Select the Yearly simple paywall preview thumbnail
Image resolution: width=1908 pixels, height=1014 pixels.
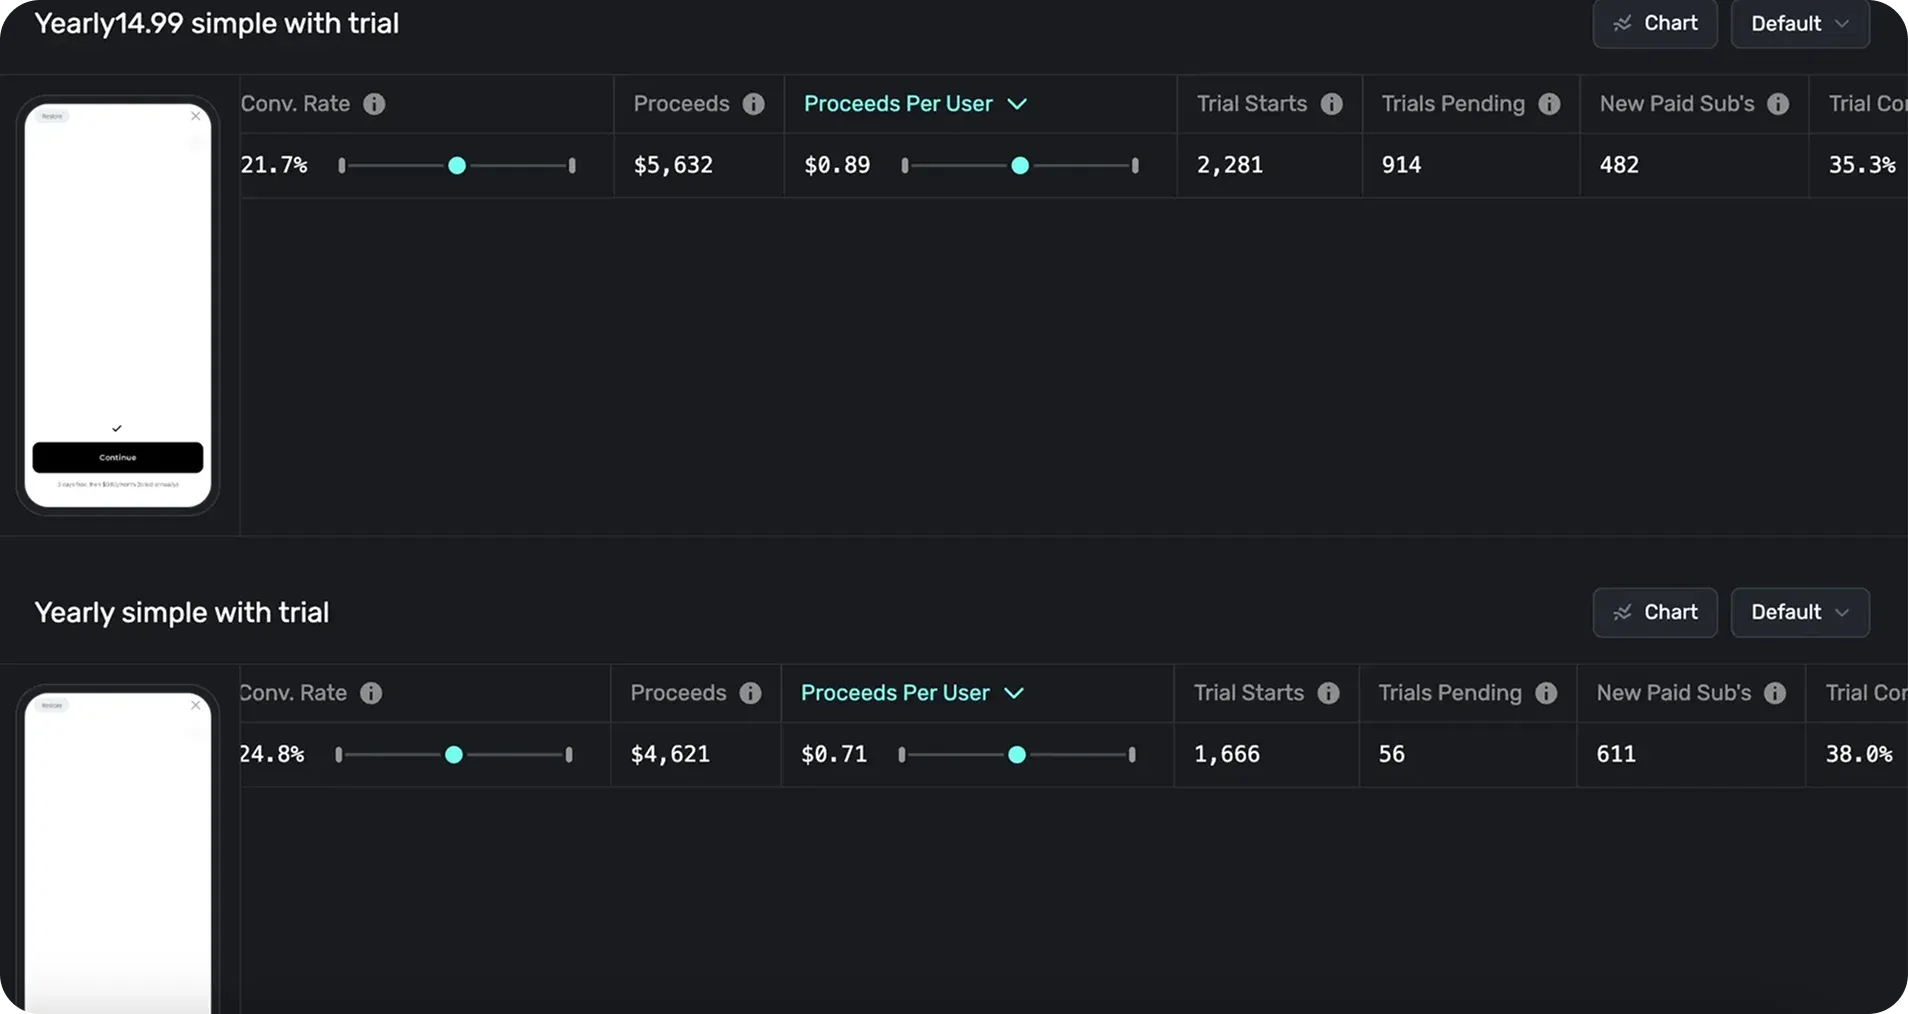pyautogui.click(x=117, y=850)
